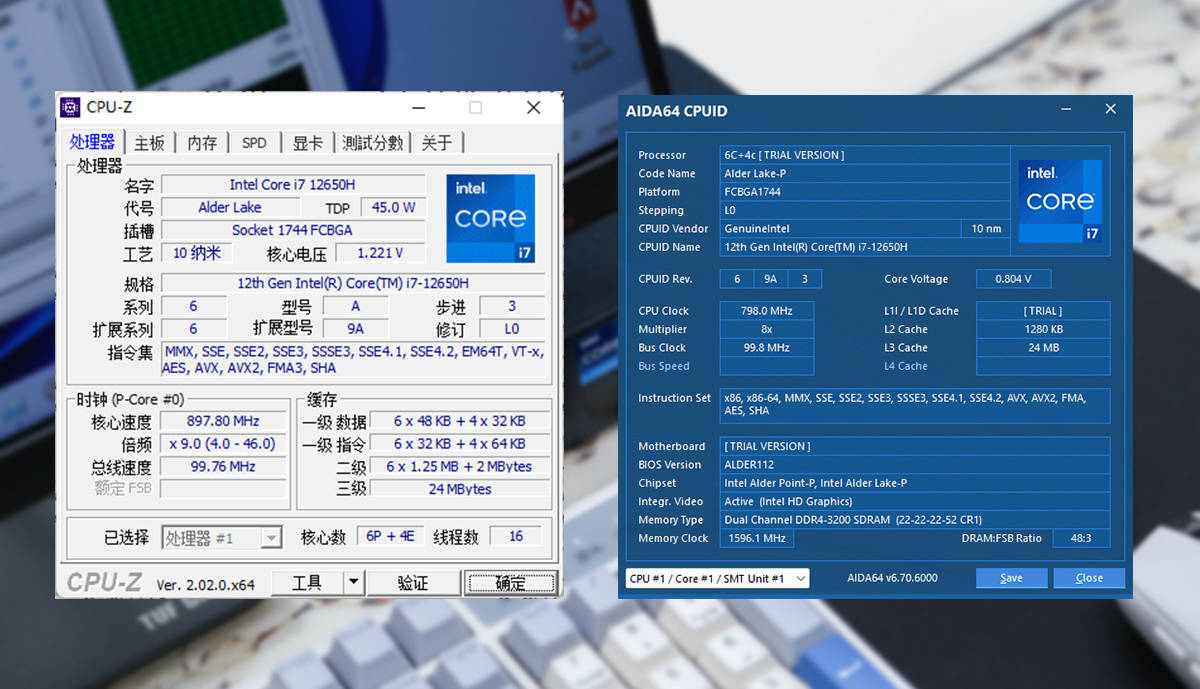Open the 显卡 tab
This screenshot has height=689, width=1200.
coord(307,143)
